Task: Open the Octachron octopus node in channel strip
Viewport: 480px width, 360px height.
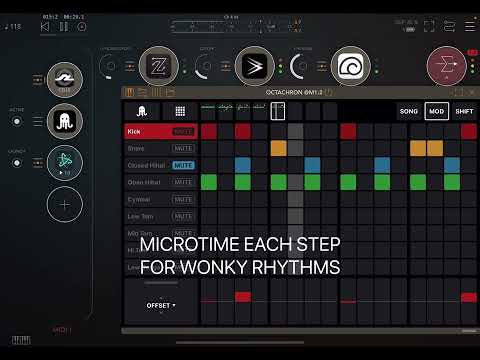Action: coord(65,121)
